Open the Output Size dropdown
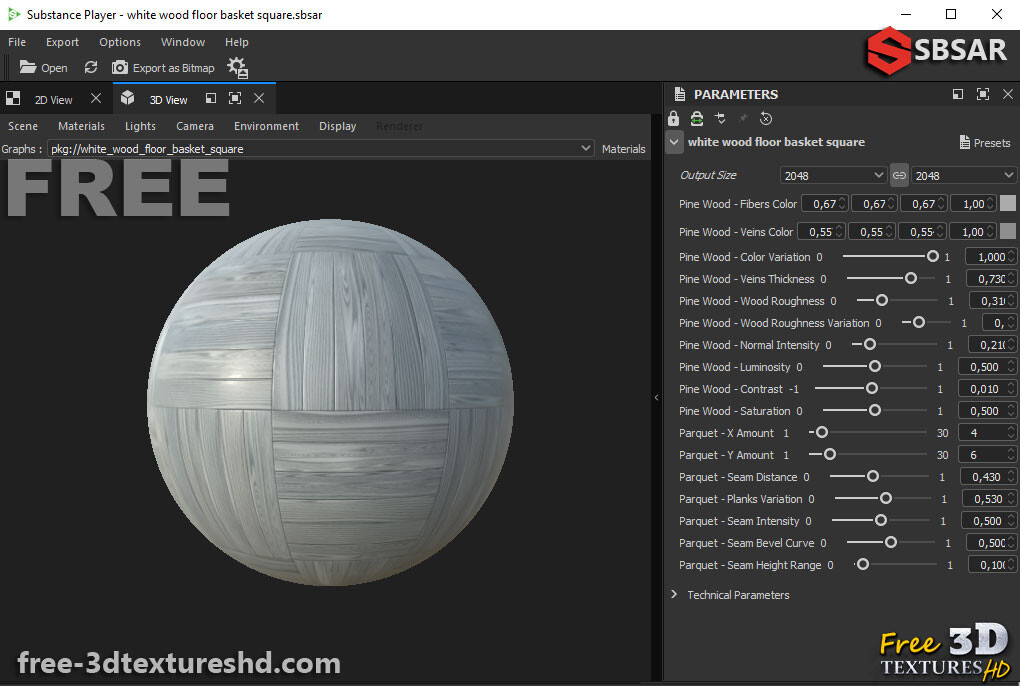Image resolution: width=1020 pixels, height=686 pixels. (x=832, y=175)
